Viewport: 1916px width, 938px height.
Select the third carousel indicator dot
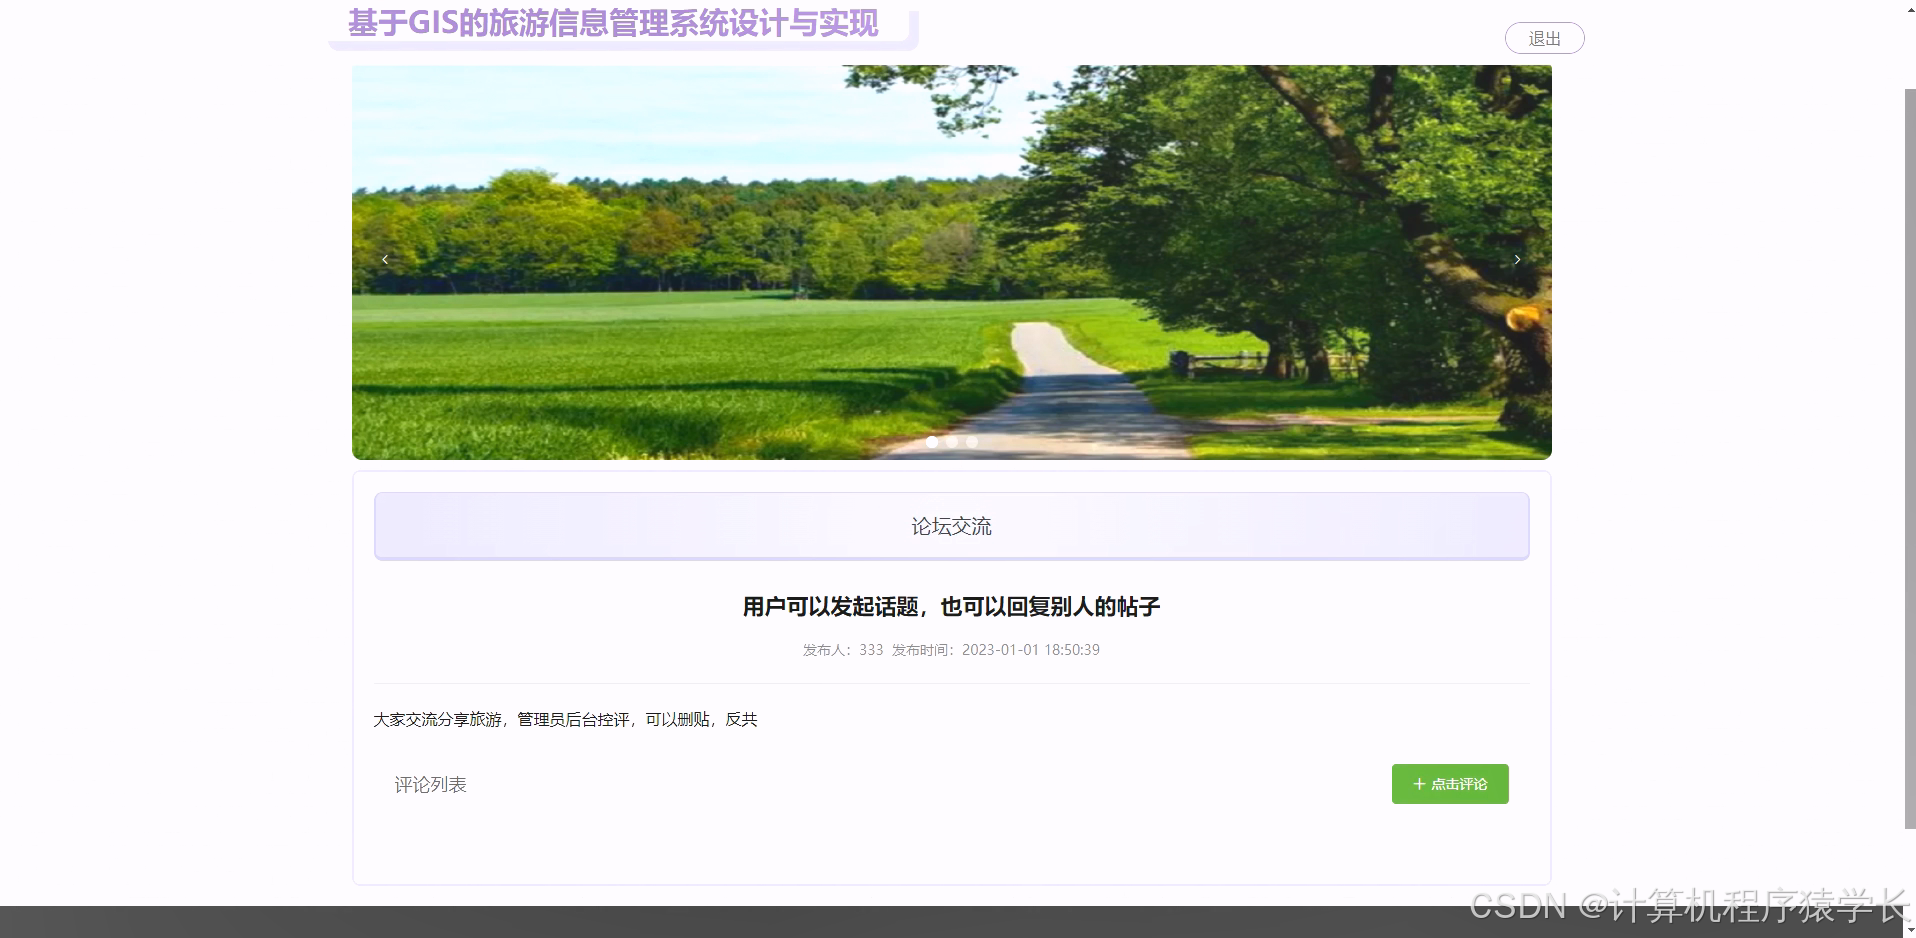[x=971, y=442]
